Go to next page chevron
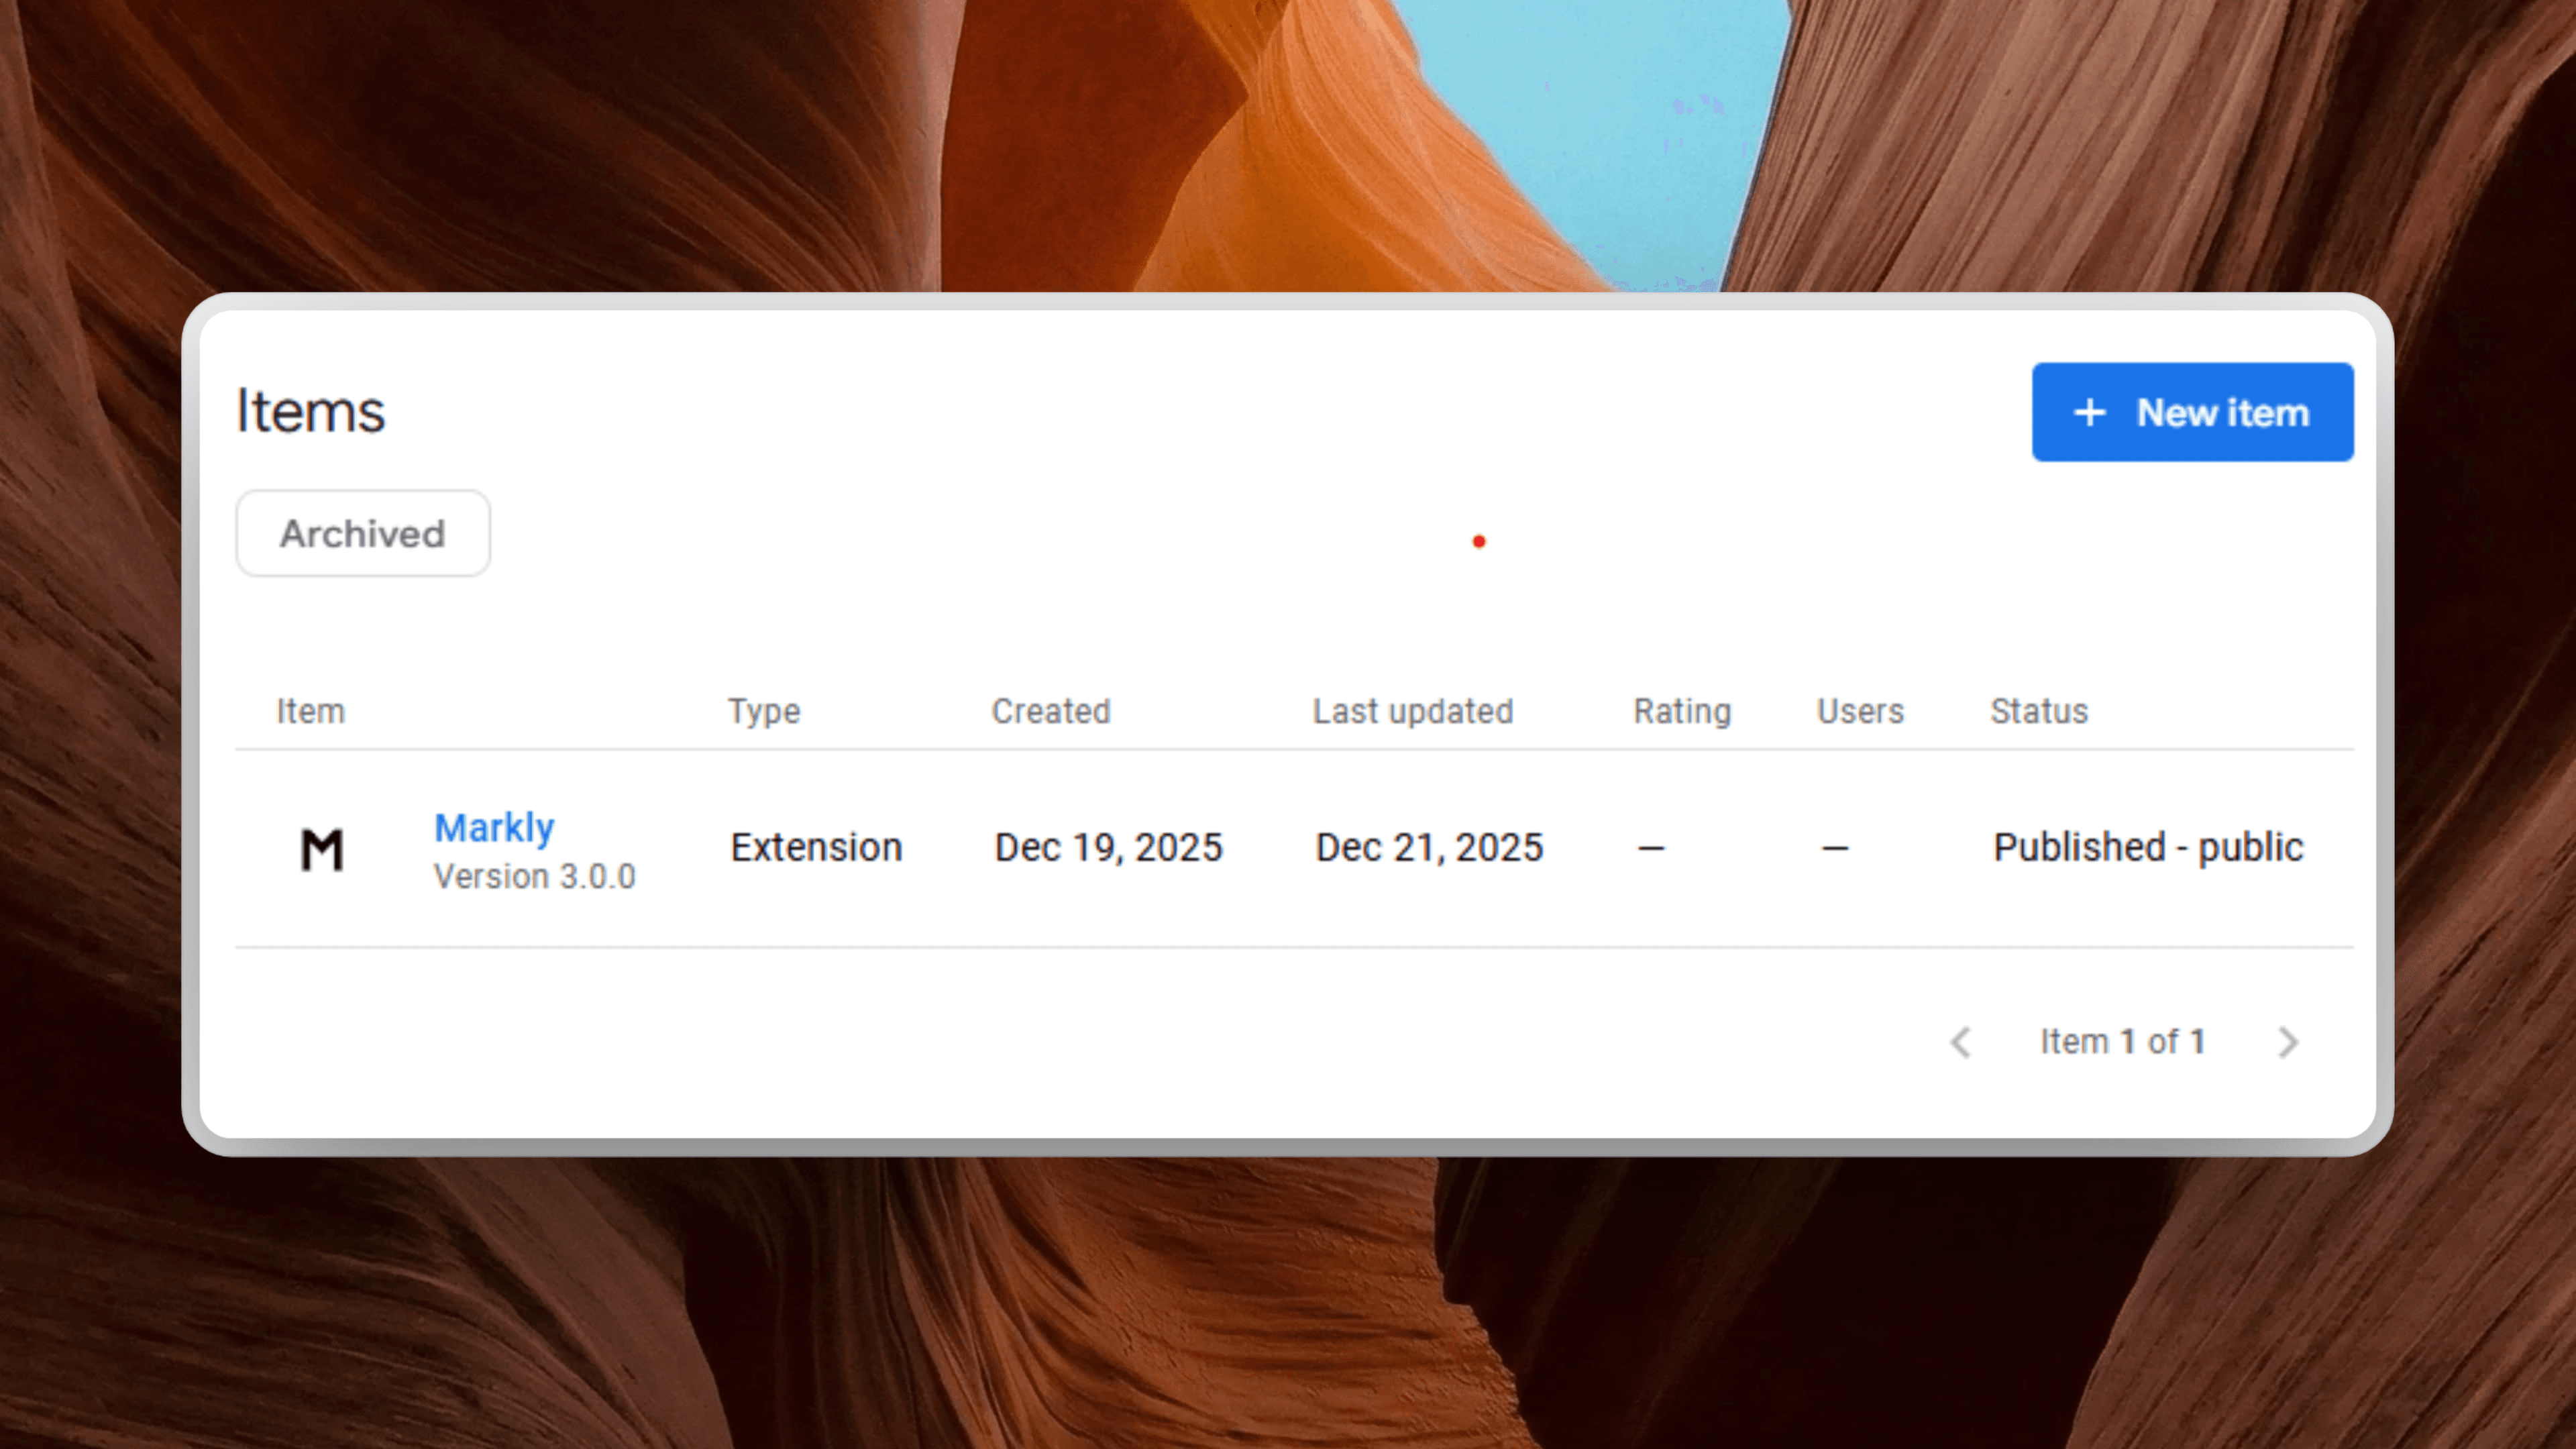The image size is (2576, 1449). click(x=2288, y=1042)
